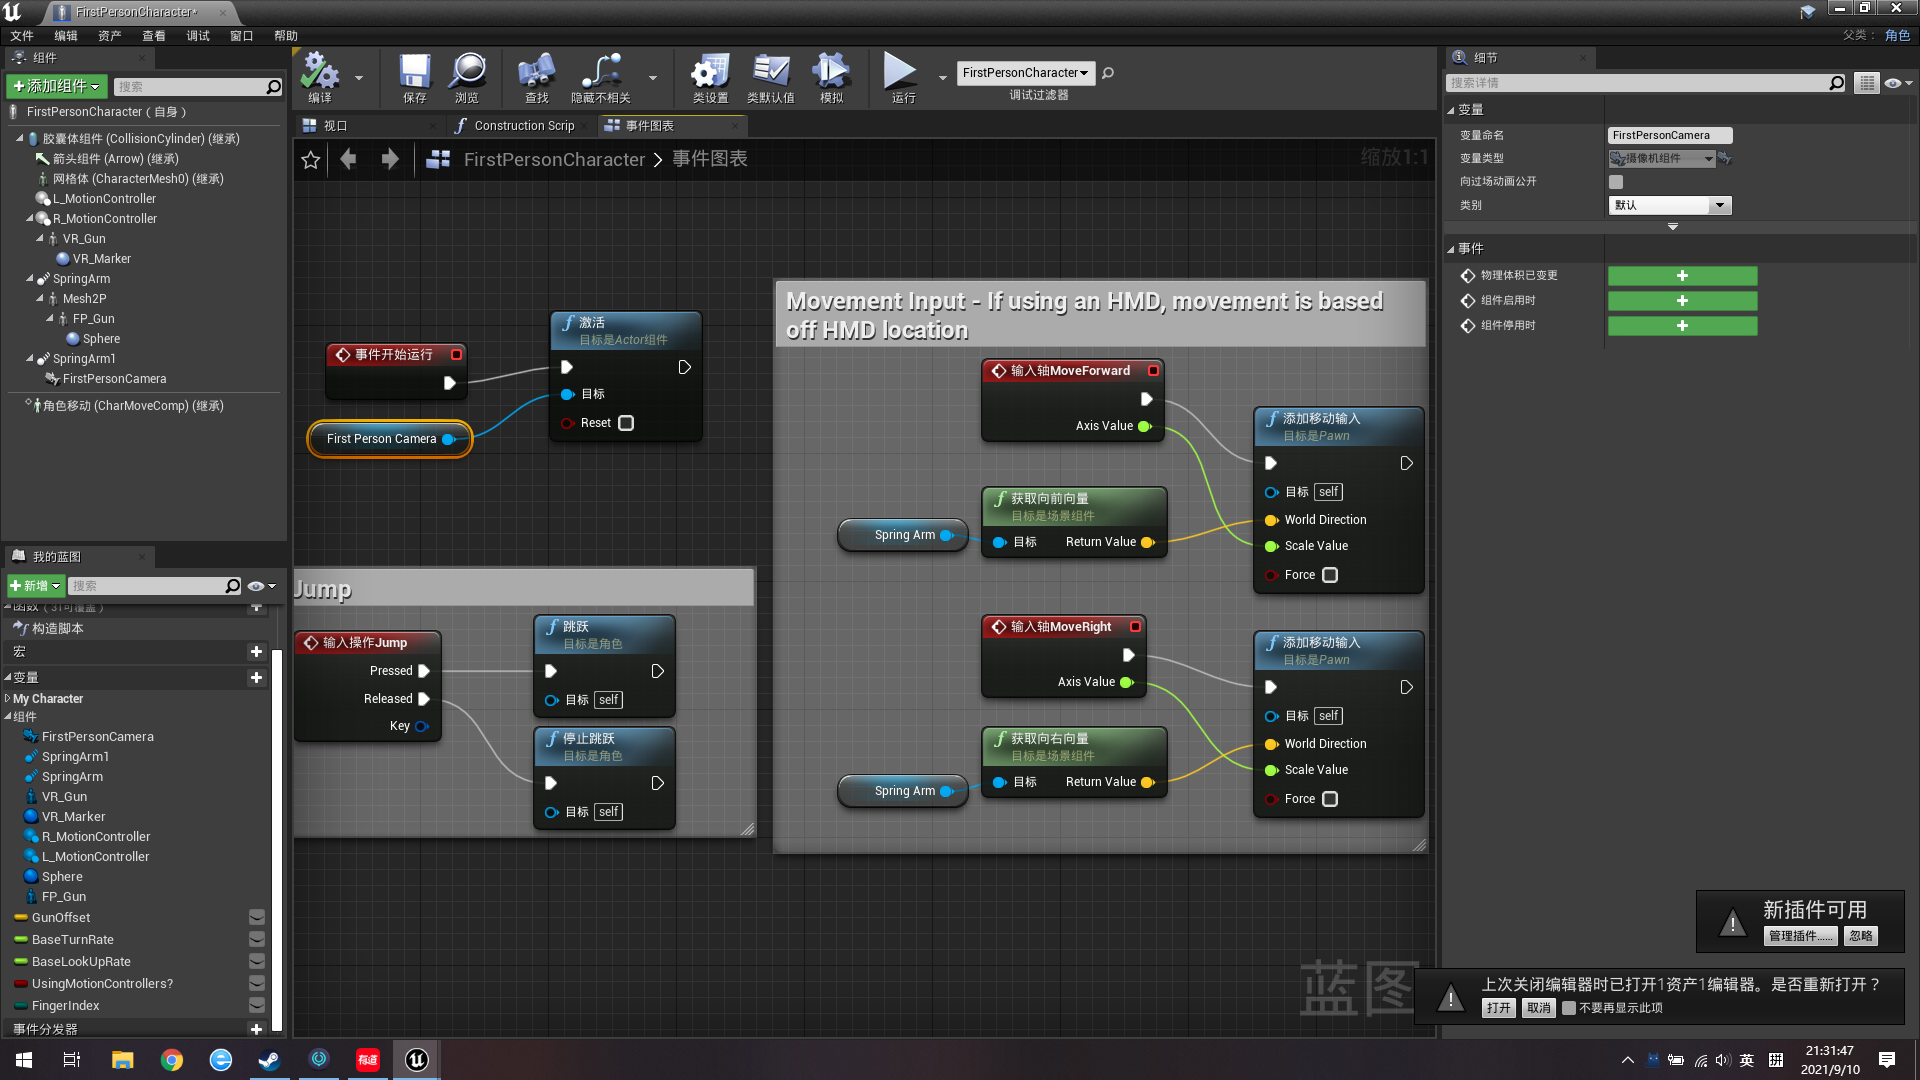Click the Play (运行) toolbar button

(x=903, y=77)
